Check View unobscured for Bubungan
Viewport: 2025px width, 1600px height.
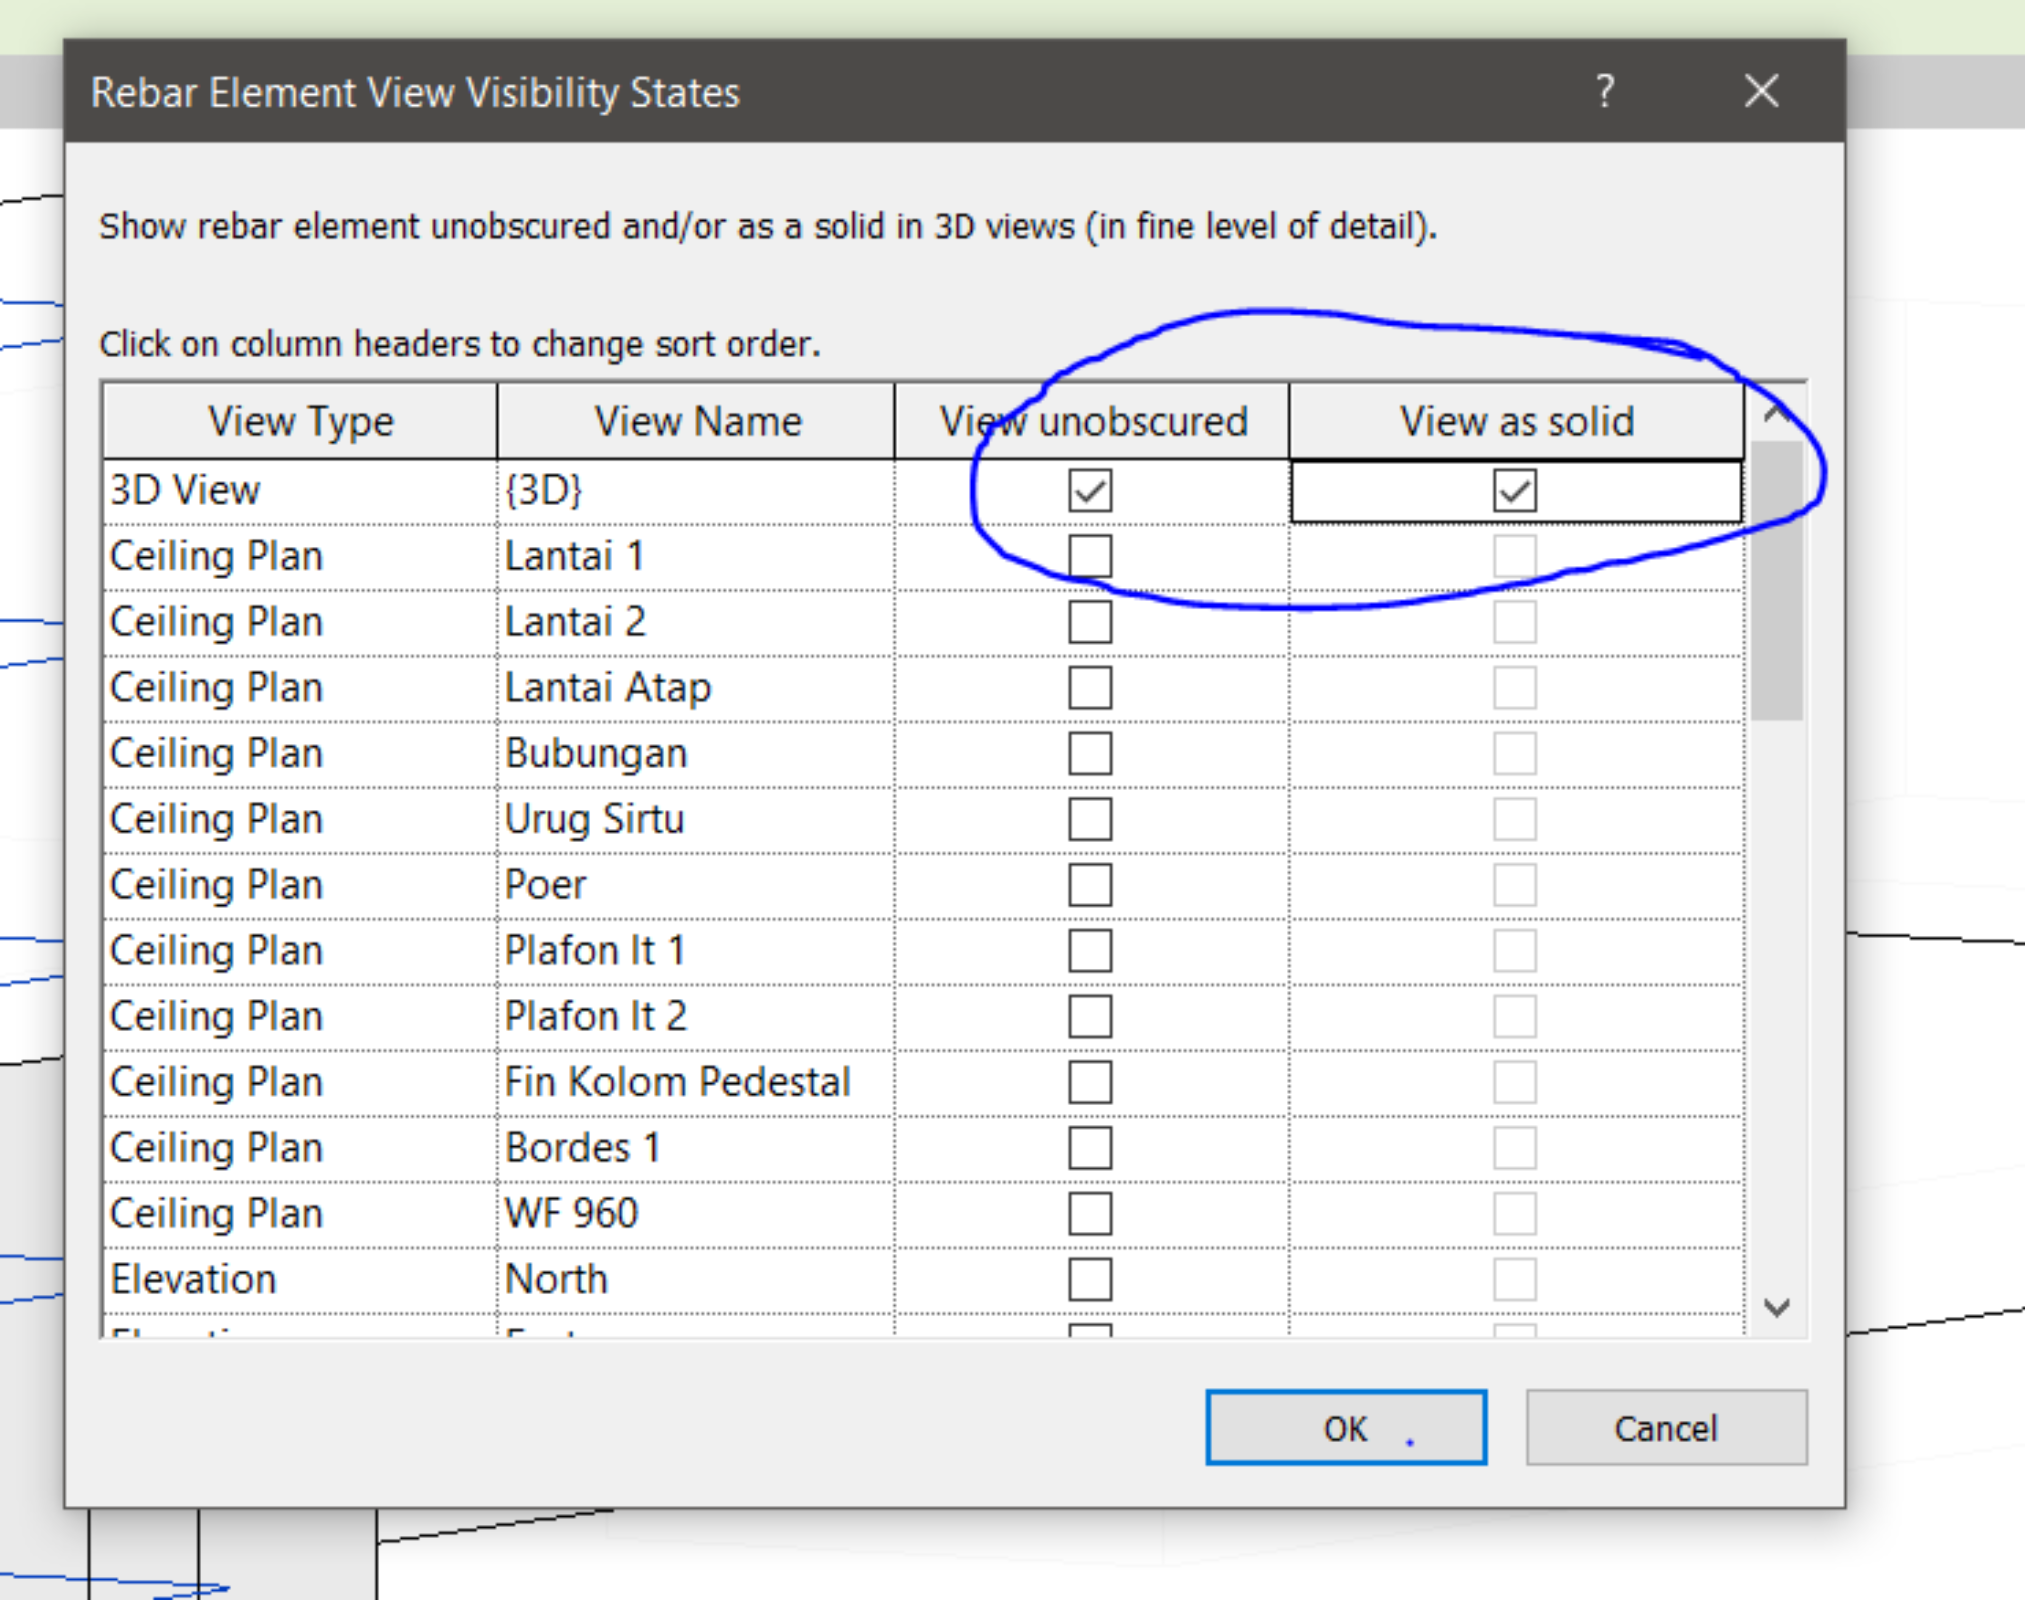coord(1088,753)
